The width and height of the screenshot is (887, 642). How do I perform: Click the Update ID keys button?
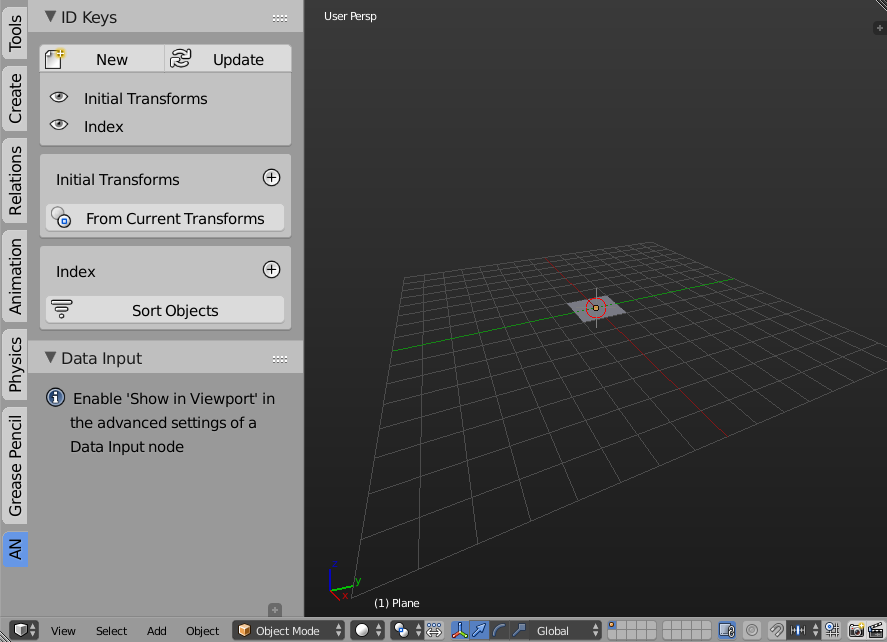228,59
